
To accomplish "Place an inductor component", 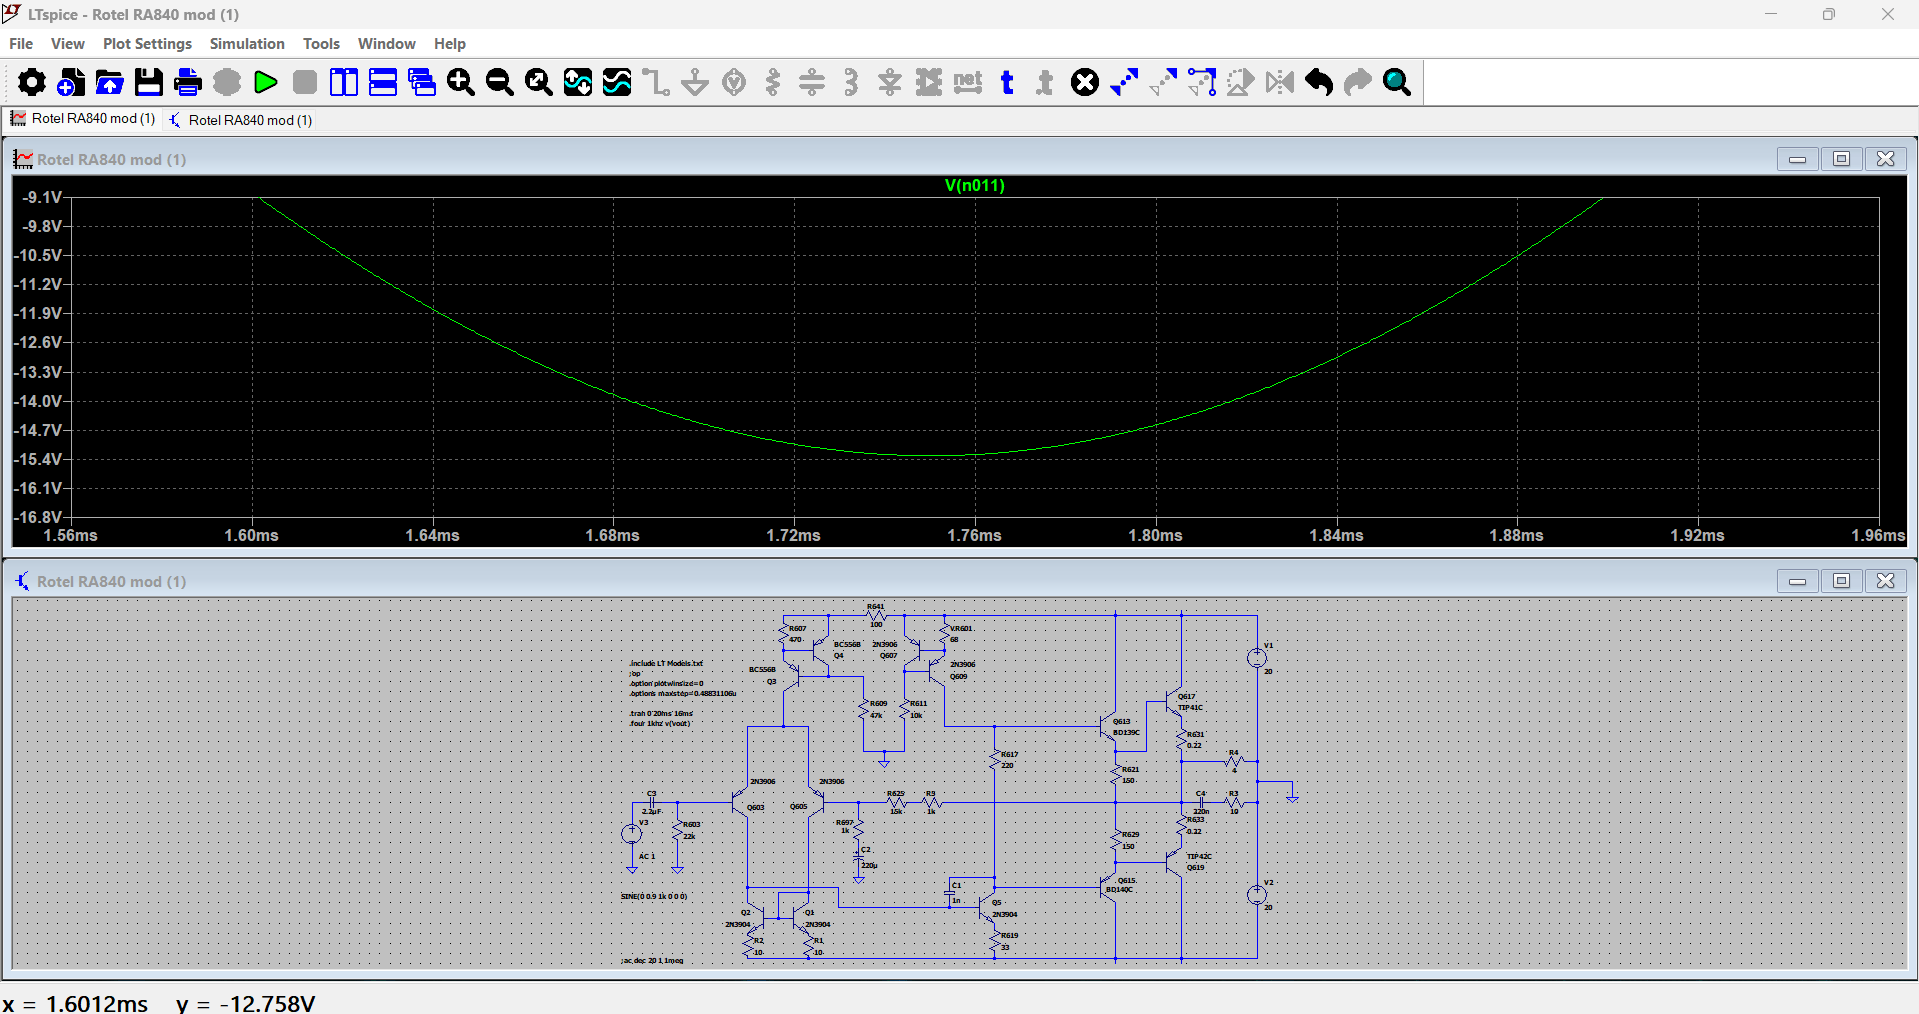I will [x=850, y=82].
